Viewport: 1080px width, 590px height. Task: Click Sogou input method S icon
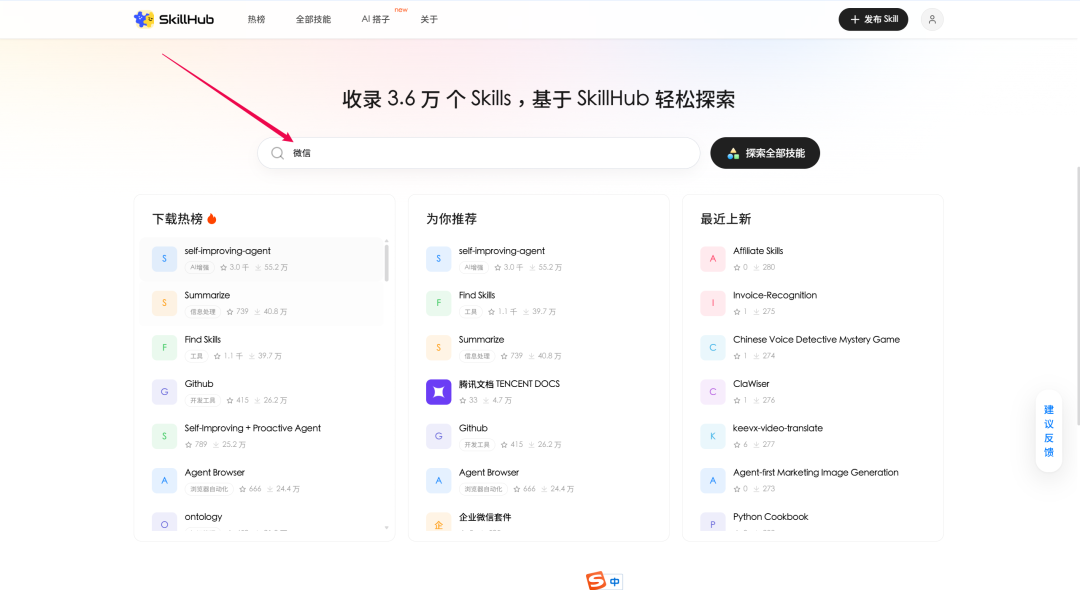coord(596,580)
